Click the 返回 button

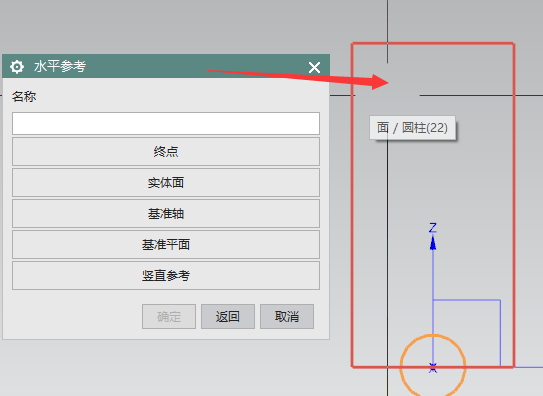(x=228, y=316)
